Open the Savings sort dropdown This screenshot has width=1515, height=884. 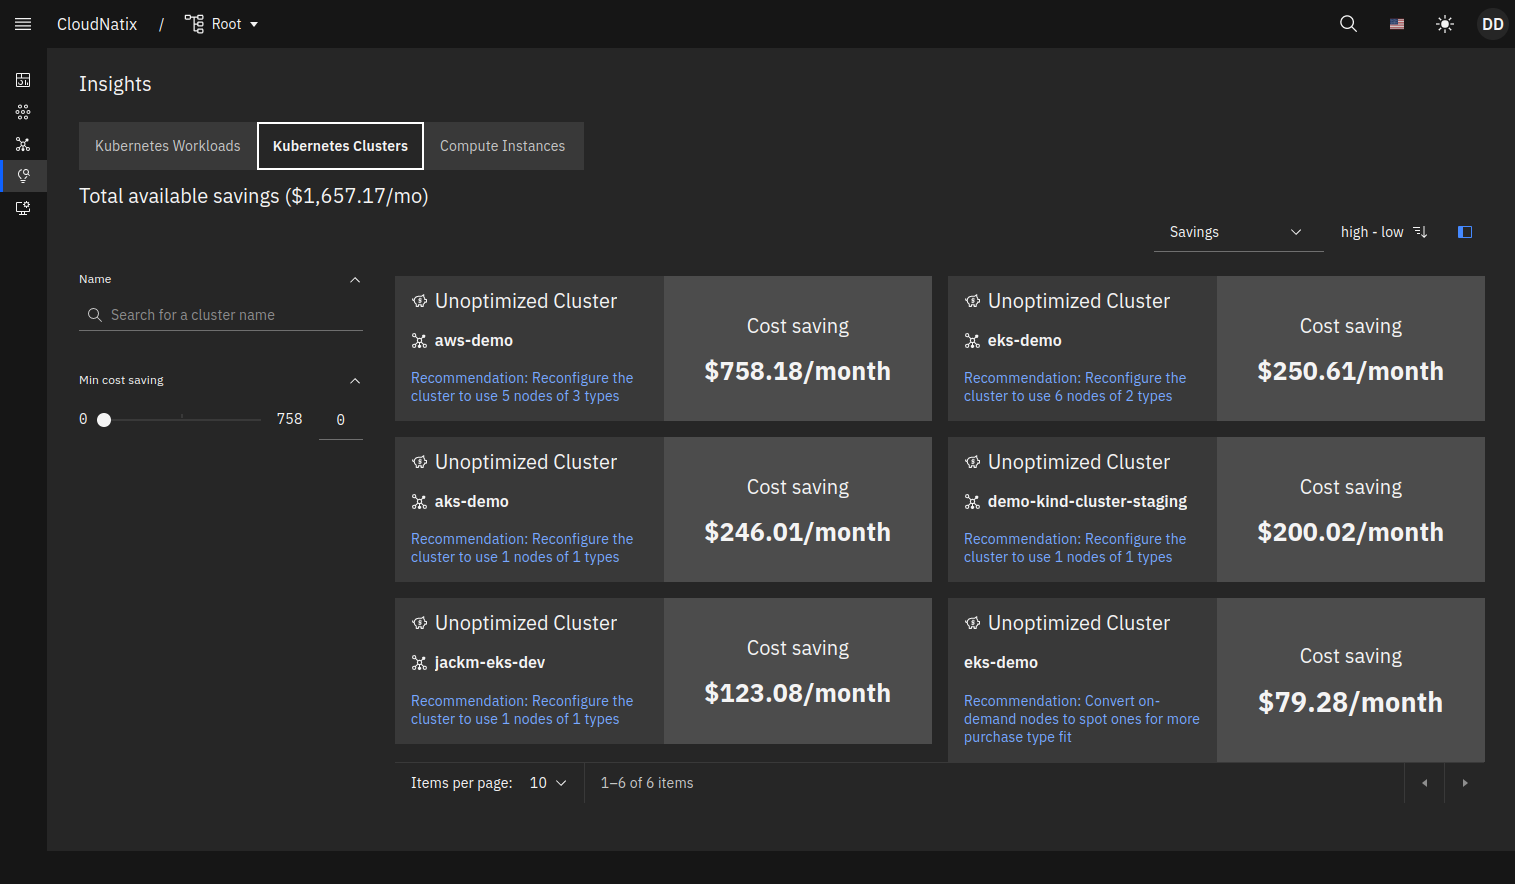(1238, 232)
